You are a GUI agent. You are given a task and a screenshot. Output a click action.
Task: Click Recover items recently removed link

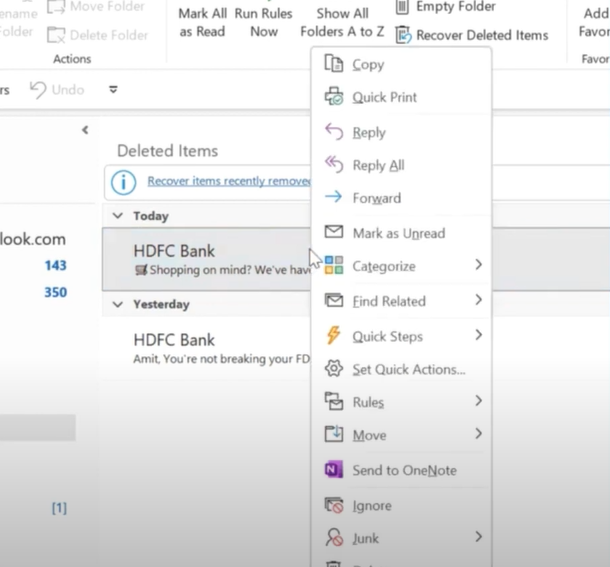229,181
